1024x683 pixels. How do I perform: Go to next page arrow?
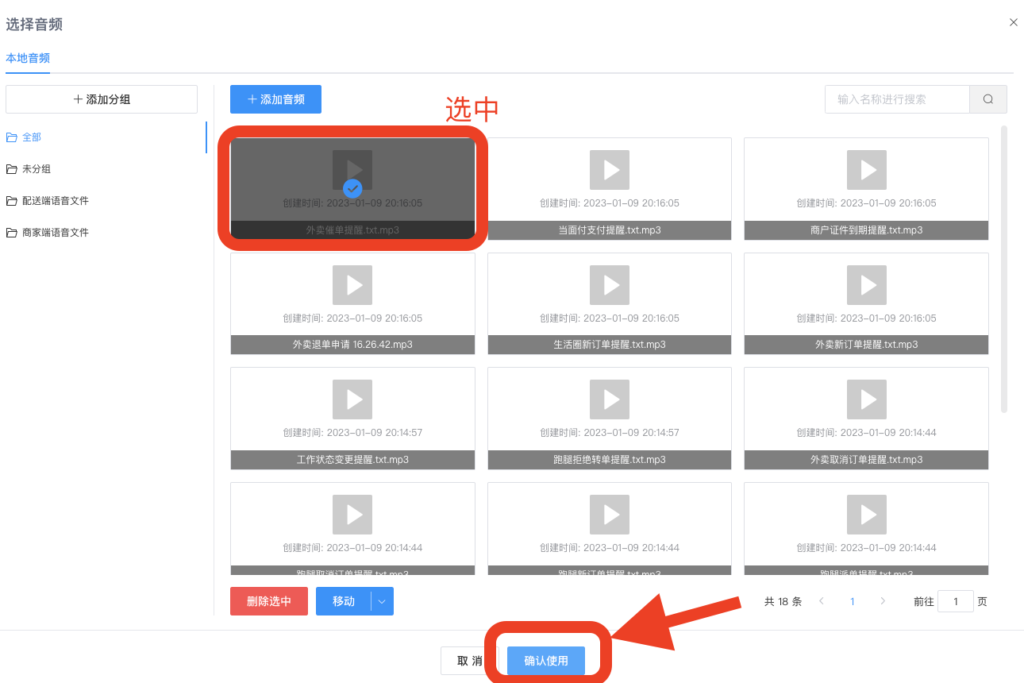pyautogui.click(x=883, y=601)
